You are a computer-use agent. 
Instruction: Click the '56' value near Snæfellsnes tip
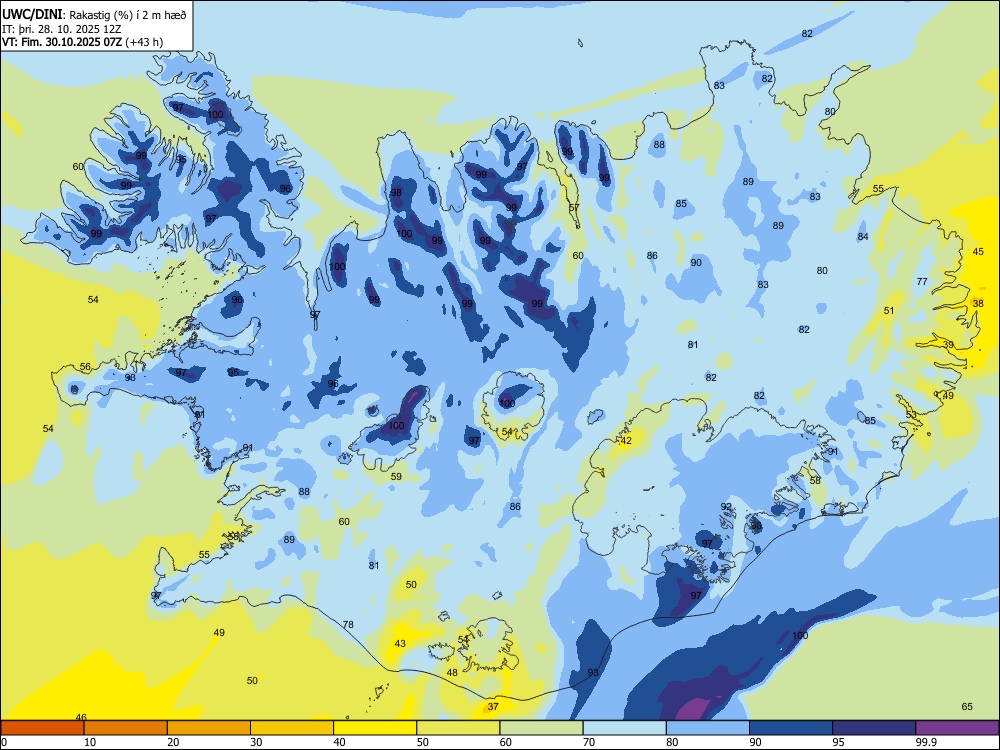click(85, 367)
